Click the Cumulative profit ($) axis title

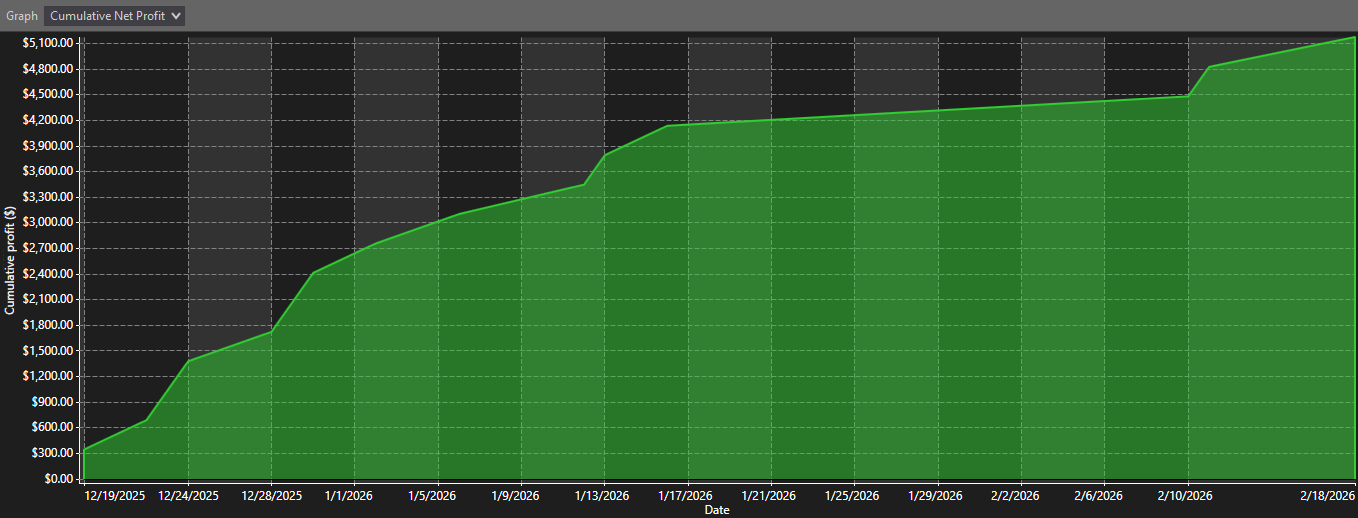[x=10, y=260]
